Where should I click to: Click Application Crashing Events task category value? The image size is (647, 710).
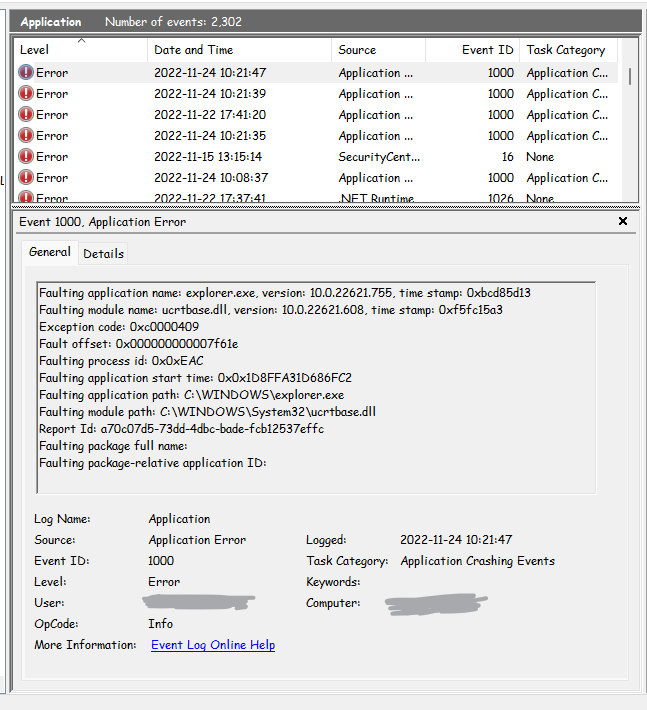[x=478, y=561]
